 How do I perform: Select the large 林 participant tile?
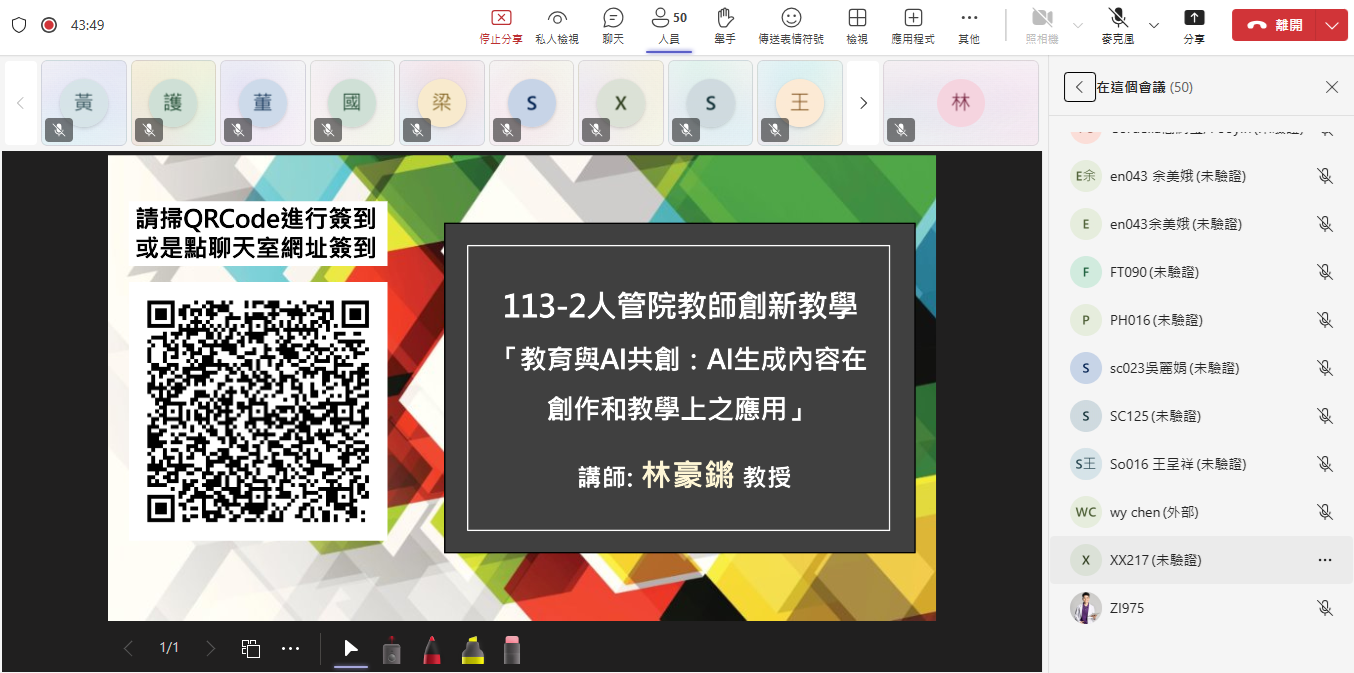961,102
